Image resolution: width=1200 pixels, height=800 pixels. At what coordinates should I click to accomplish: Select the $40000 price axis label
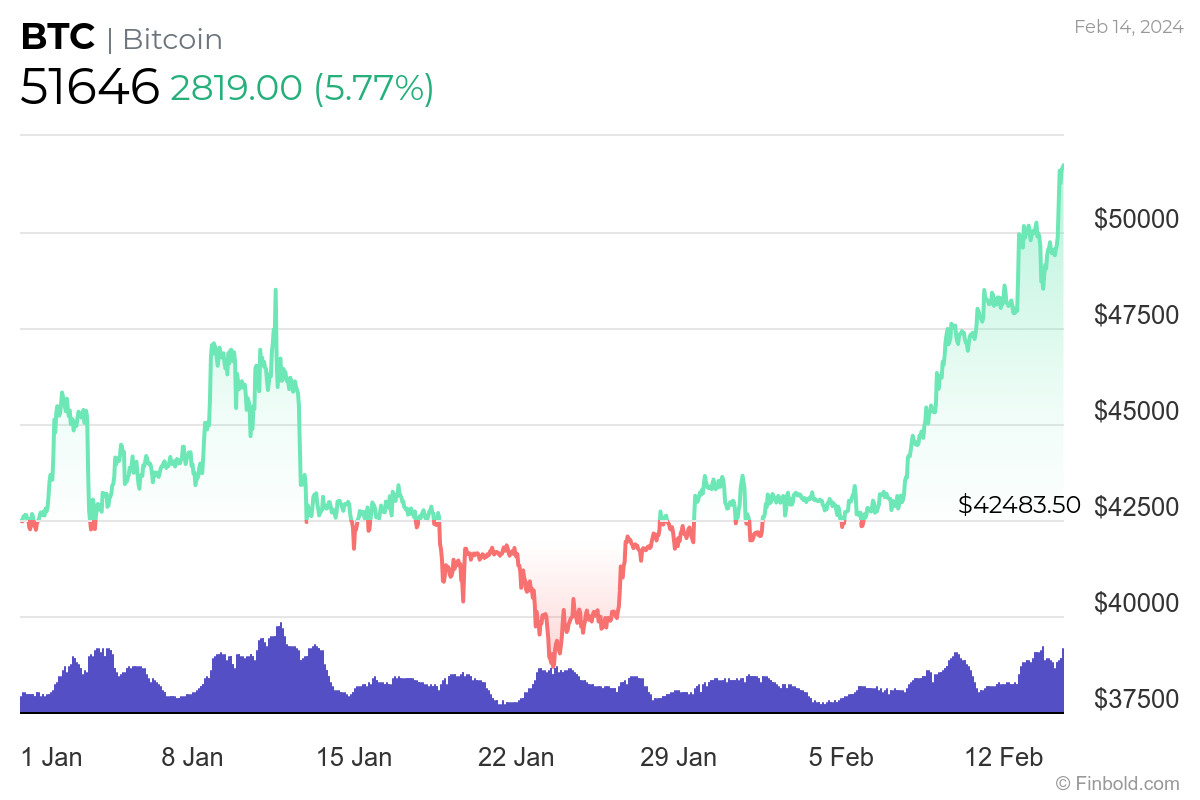(x=1136, y=602)
